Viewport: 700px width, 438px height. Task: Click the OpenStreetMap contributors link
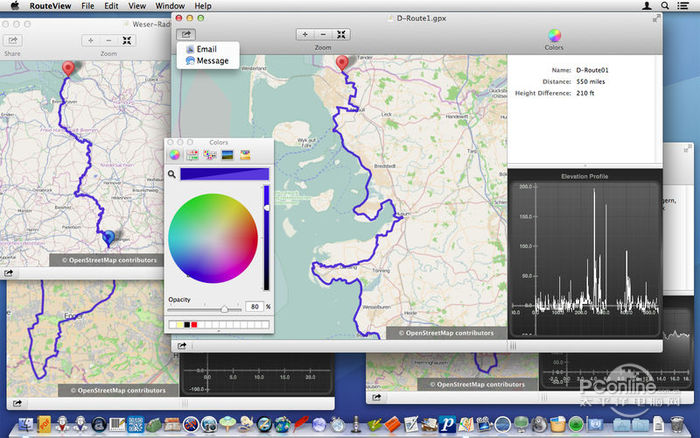tap(449, 333)
